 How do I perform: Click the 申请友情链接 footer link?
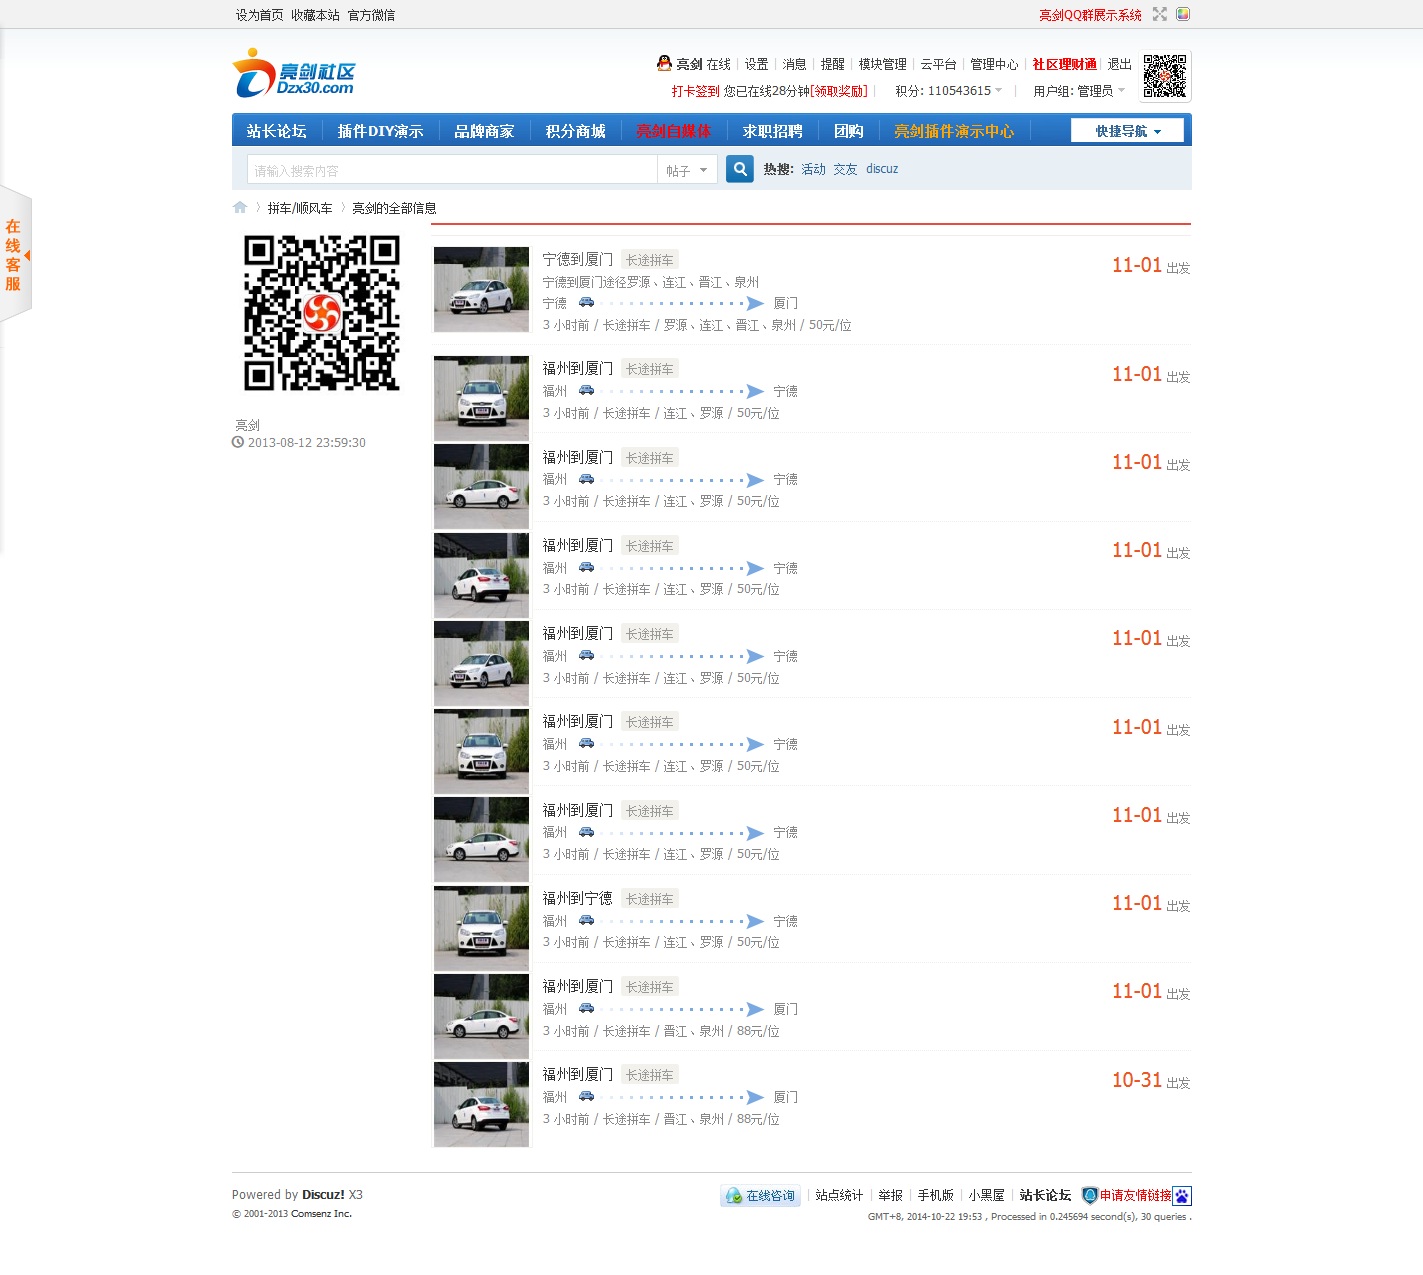point(1136,1195)
